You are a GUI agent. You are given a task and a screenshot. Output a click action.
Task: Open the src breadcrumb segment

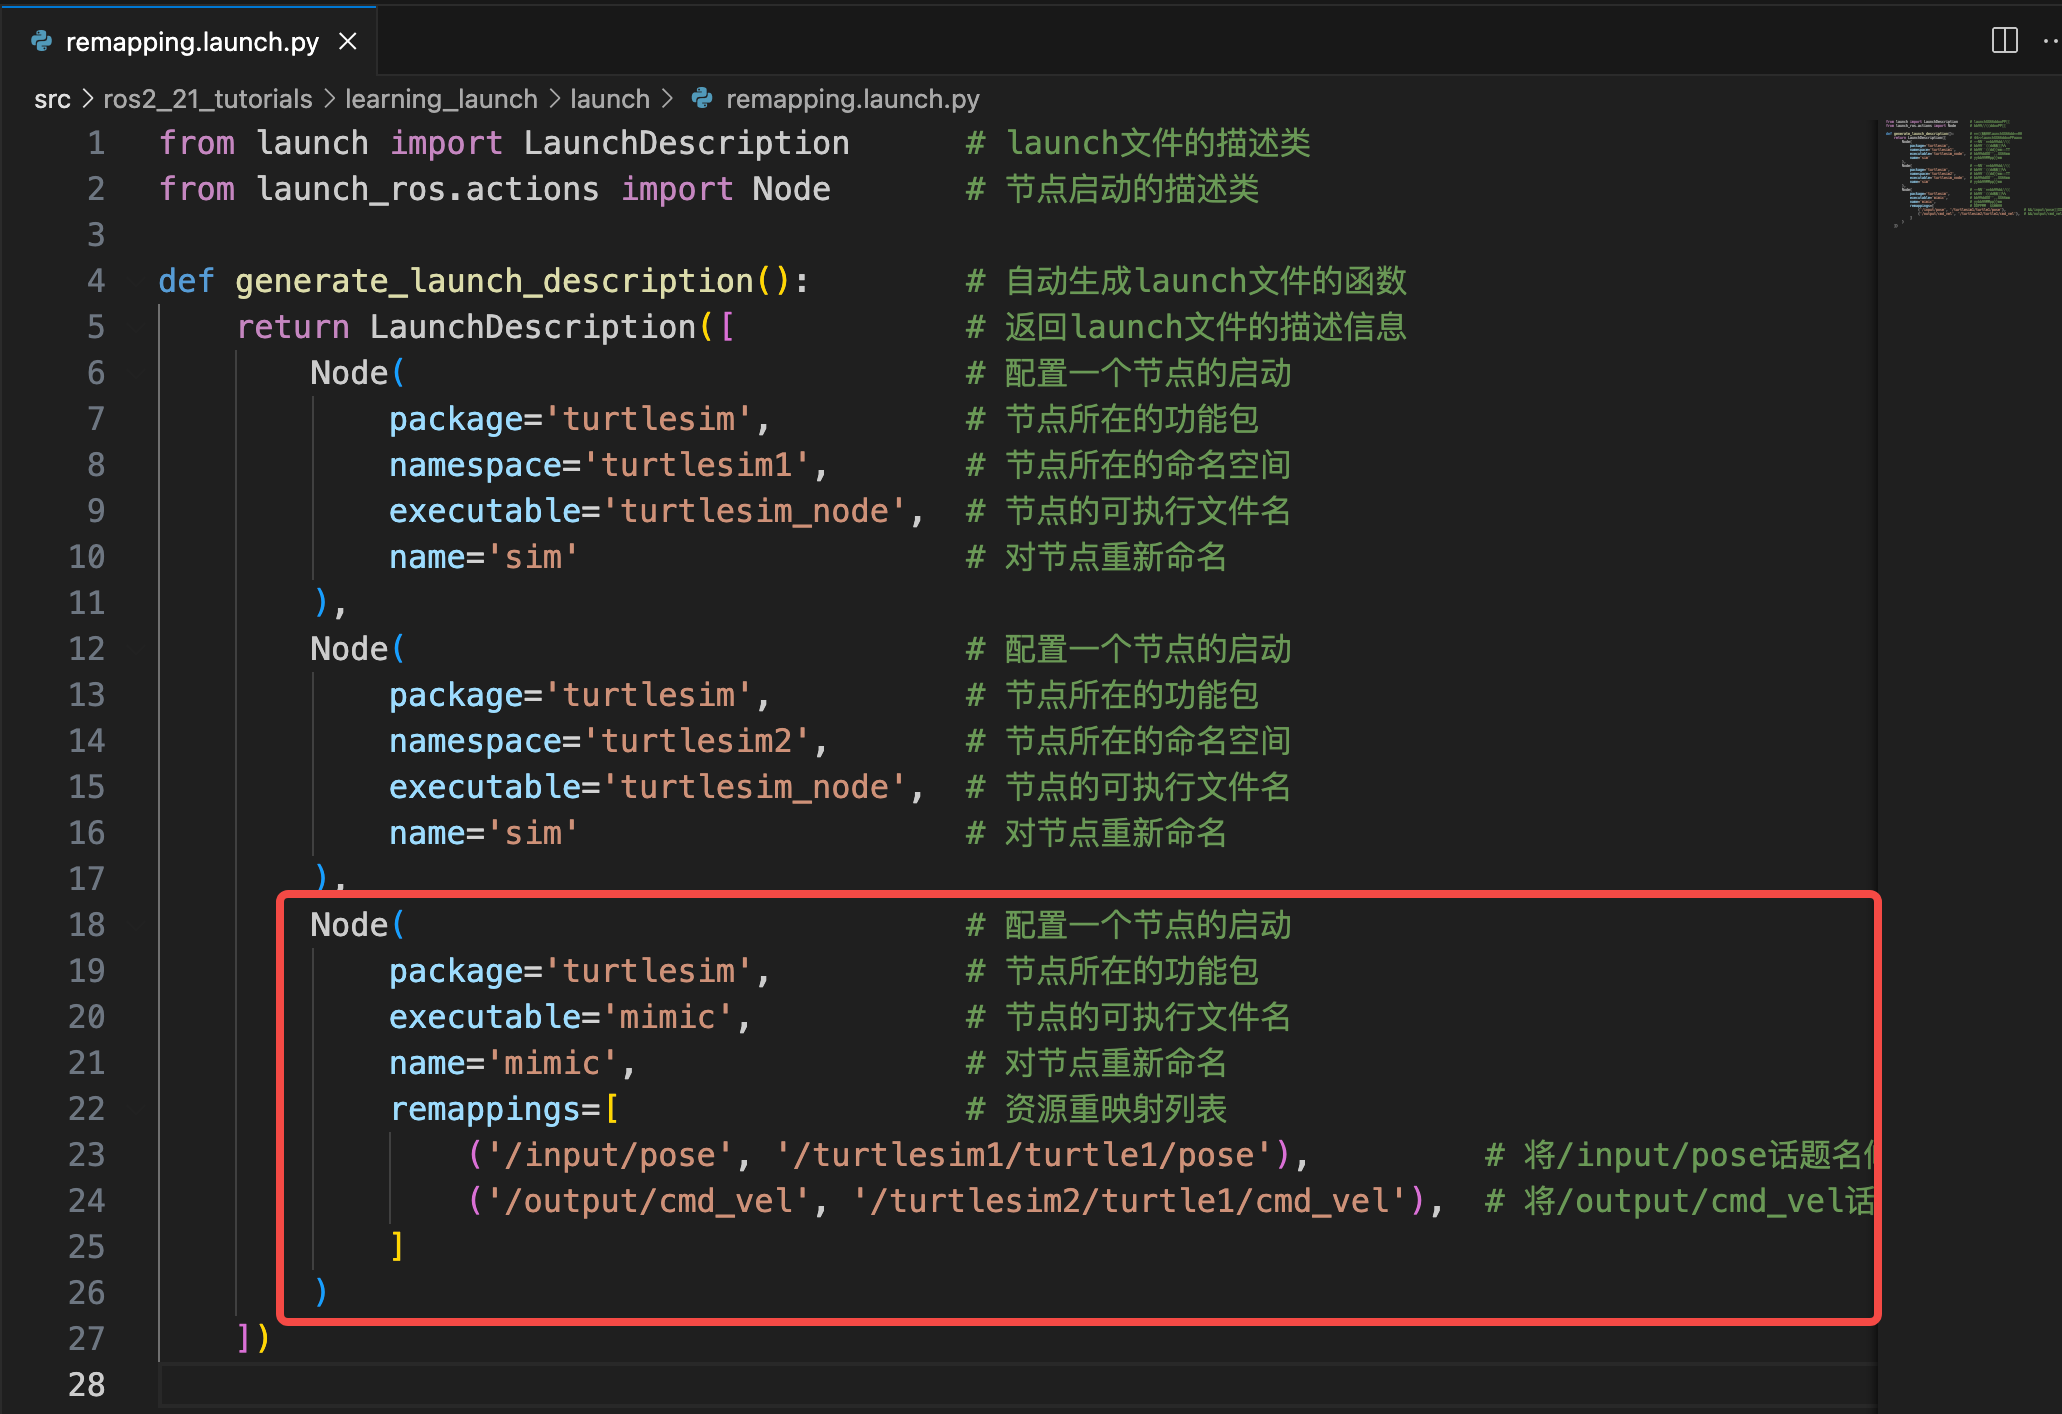click(x=52, y=99)
